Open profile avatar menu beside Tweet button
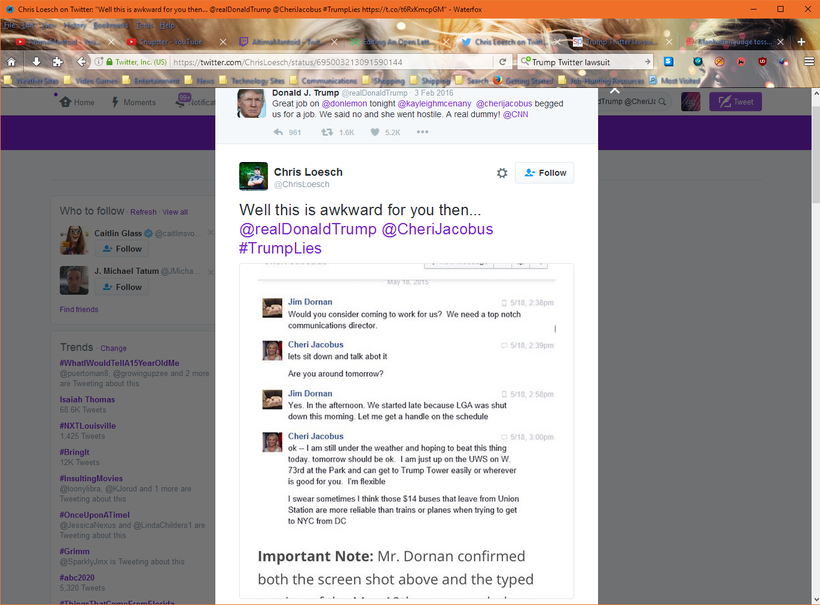Screen dimensions: 820x605 click(x=690, y=101)
